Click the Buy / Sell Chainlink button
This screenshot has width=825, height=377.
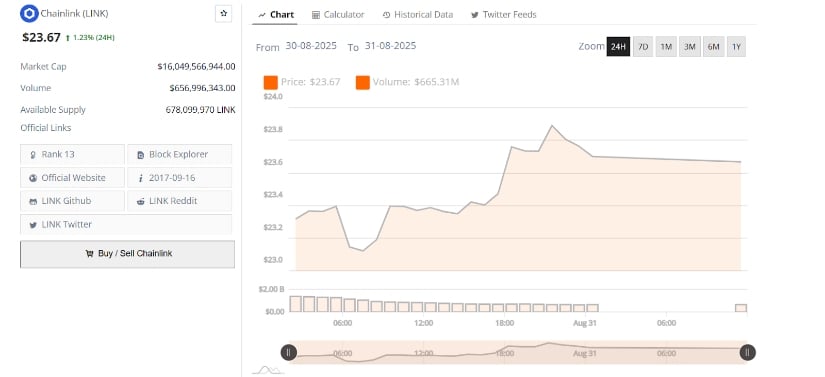(x=127, y=254)
